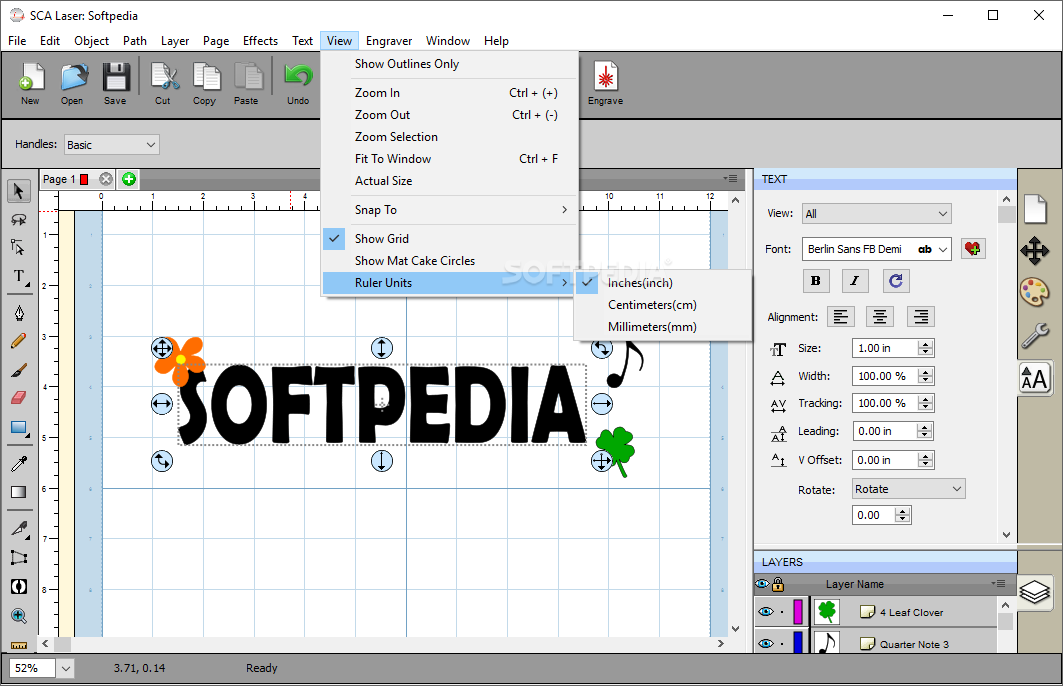Open the text AA side panel

[1035, 379]
